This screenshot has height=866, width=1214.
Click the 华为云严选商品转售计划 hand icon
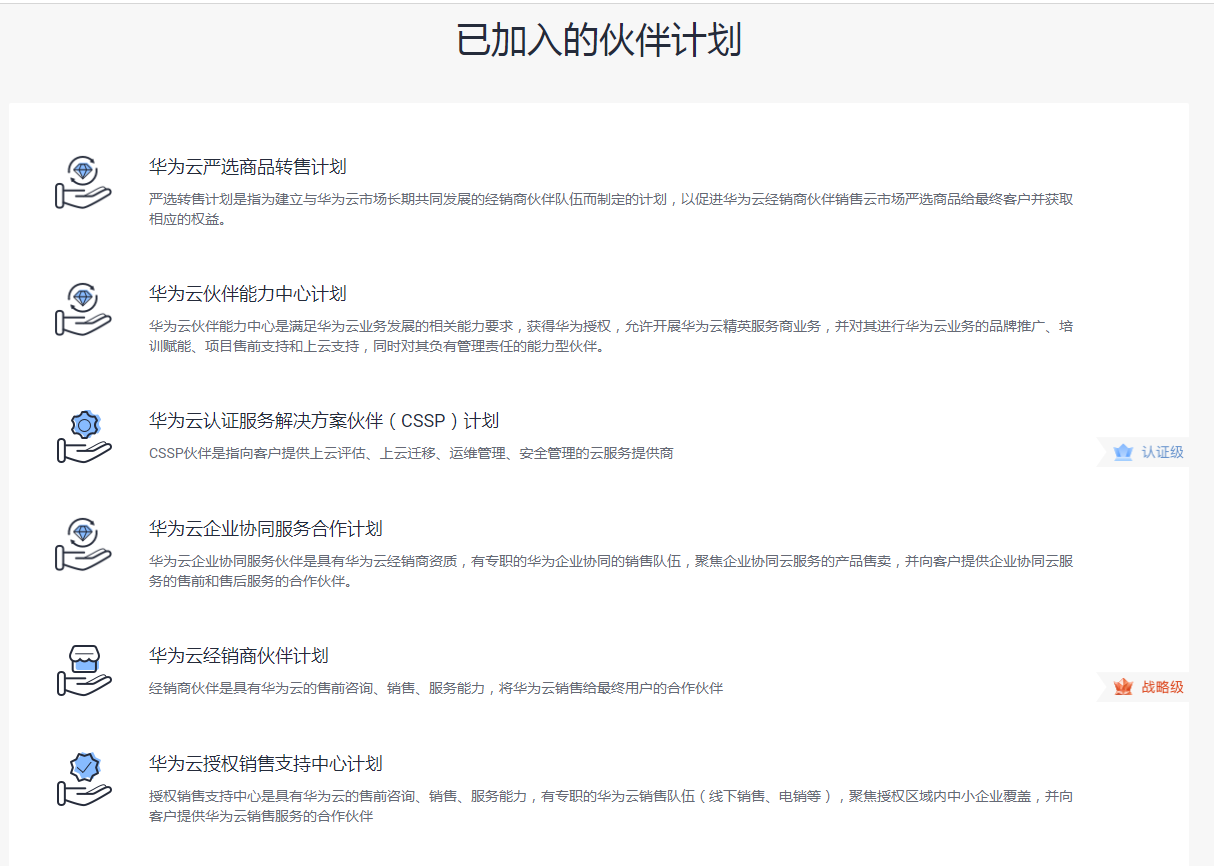tap(83, 182)
